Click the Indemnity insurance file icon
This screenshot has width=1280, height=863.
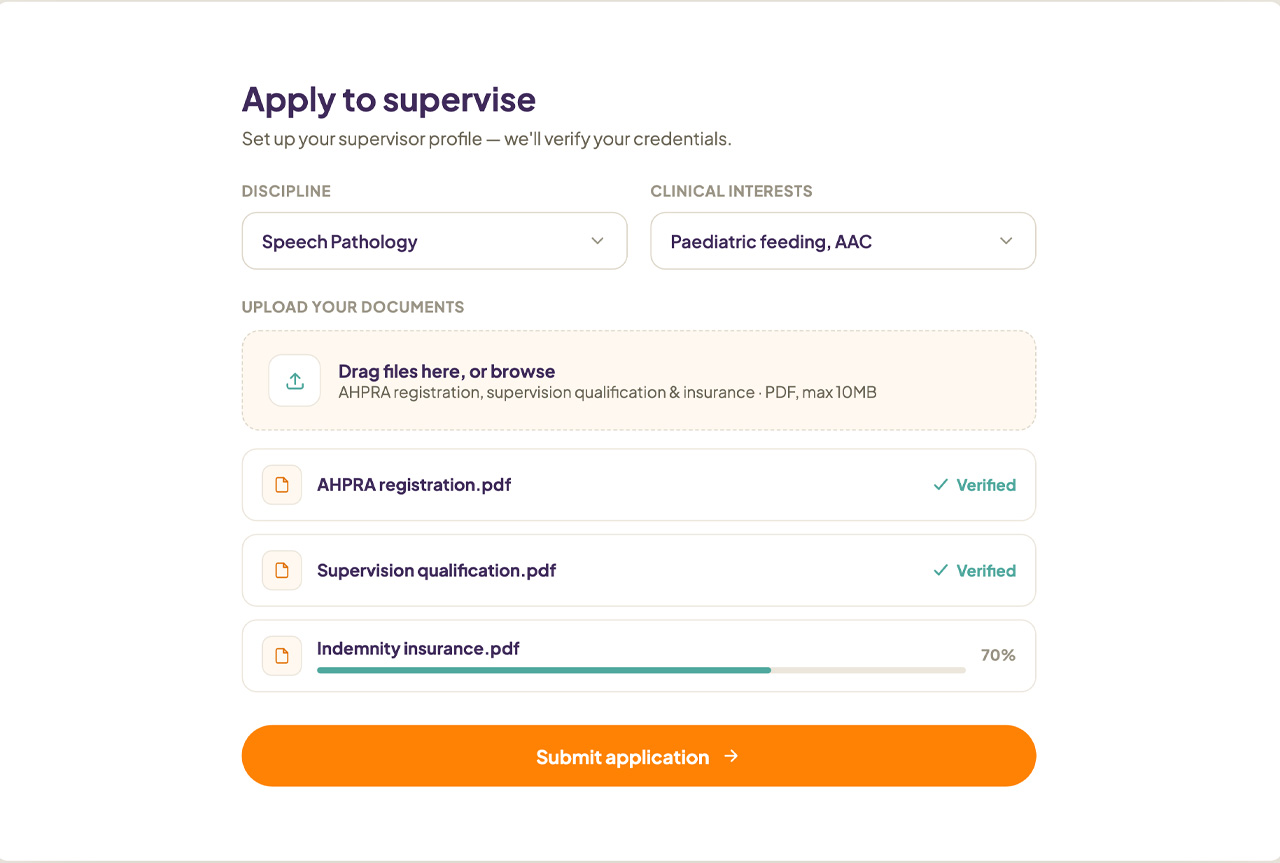point(282,656)
